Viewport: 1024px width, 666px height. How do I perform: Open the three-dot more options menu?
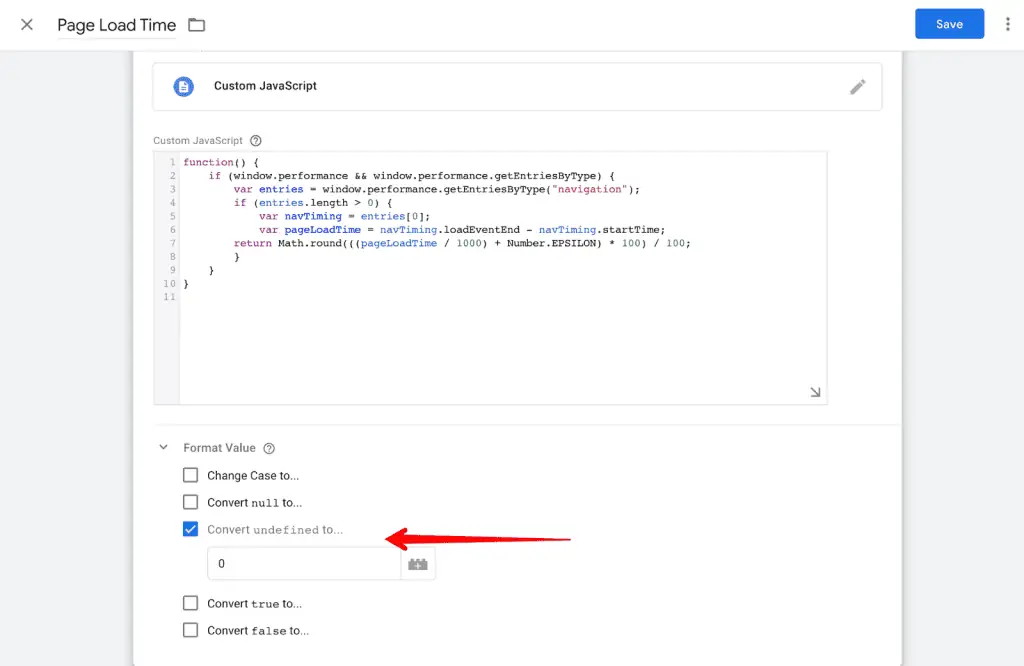pyautogui.click(x=1007, y=25)
